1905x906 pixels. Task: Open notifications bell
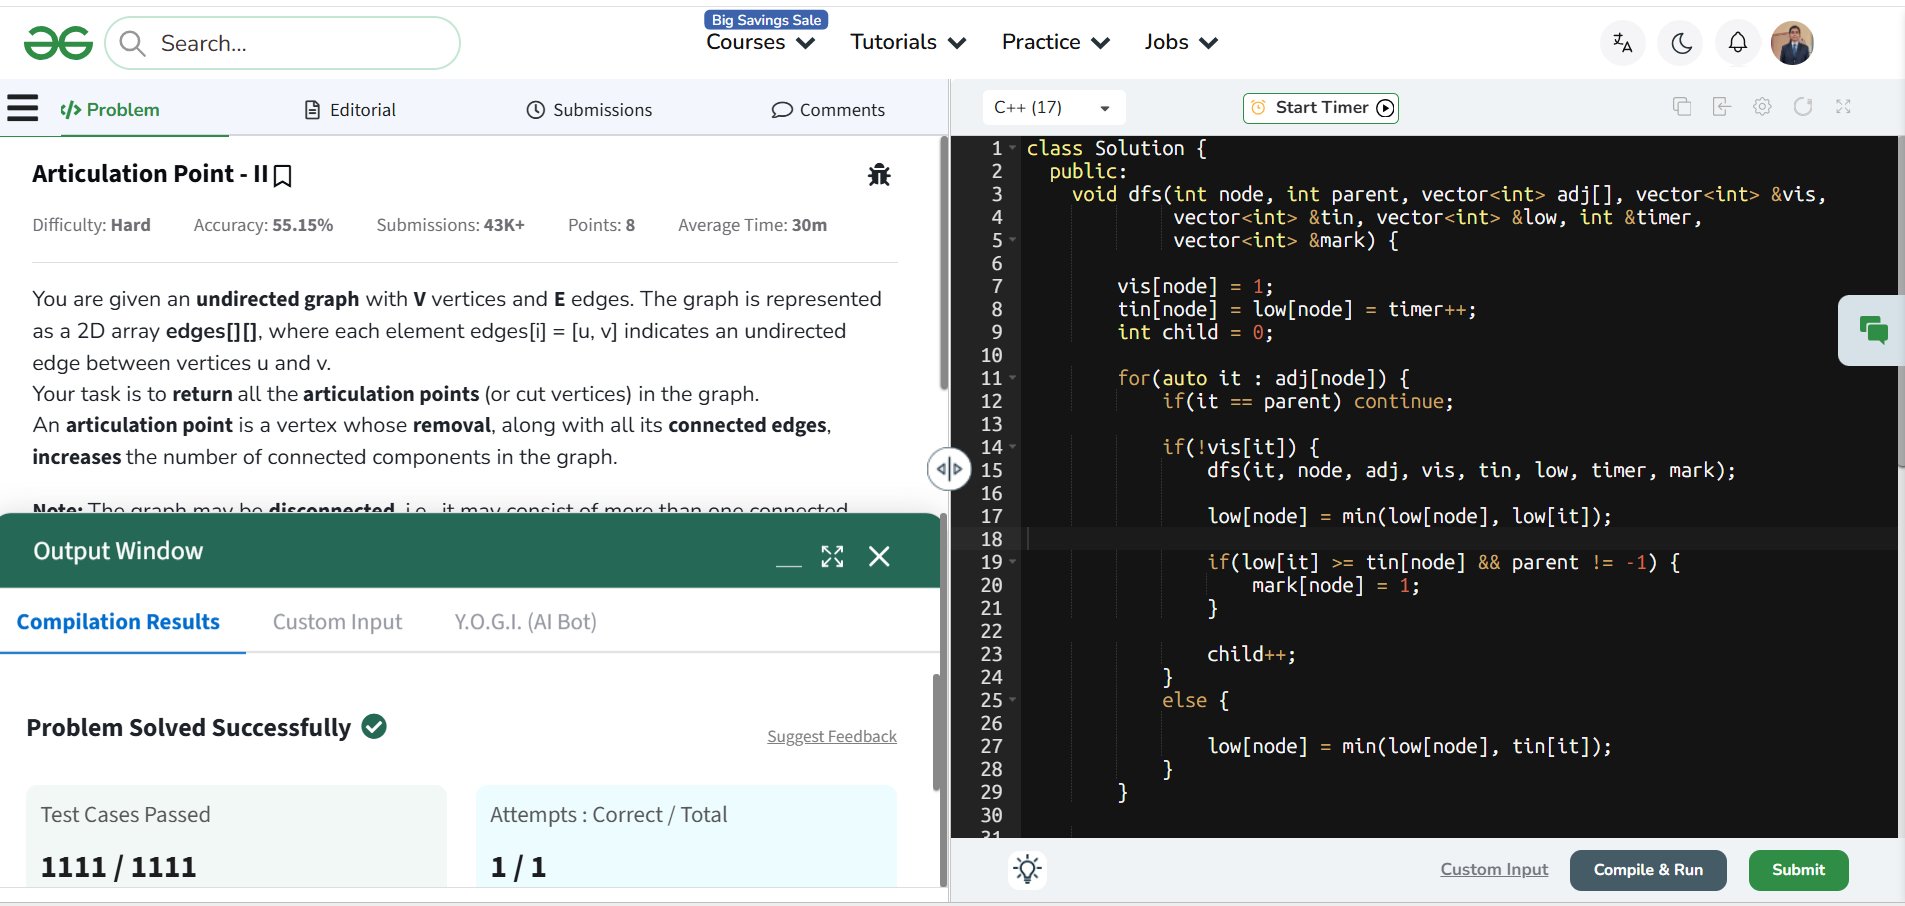1738,43
